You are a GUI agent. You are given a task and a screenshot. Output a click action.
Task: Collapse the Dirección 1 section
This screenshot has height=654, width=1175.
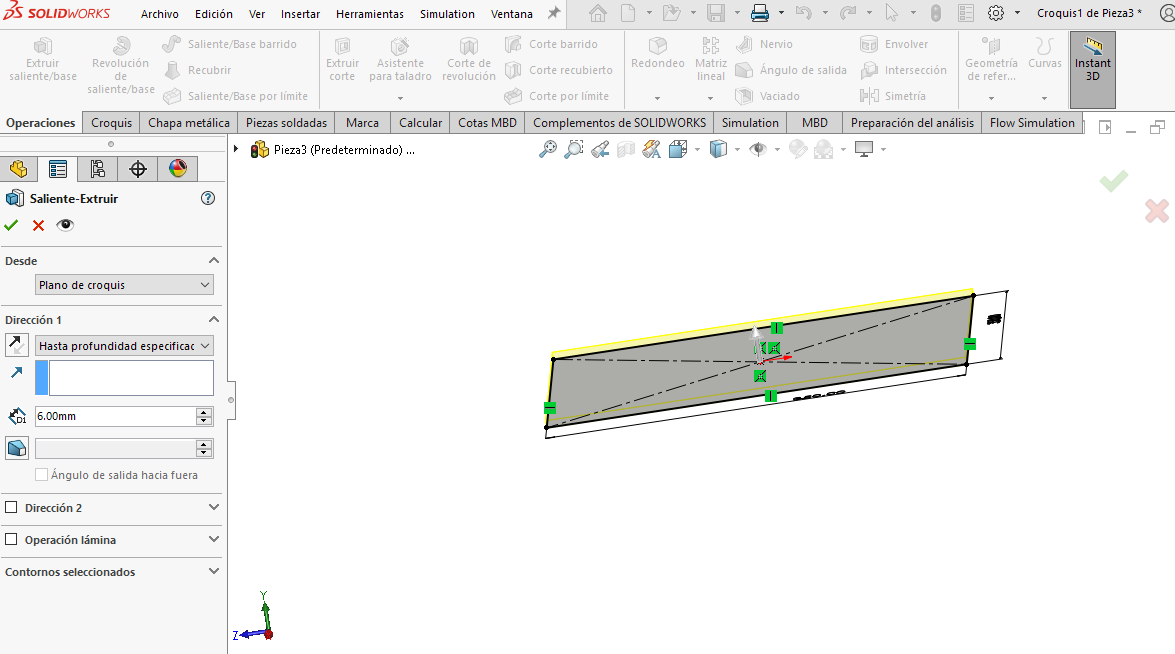214,320
